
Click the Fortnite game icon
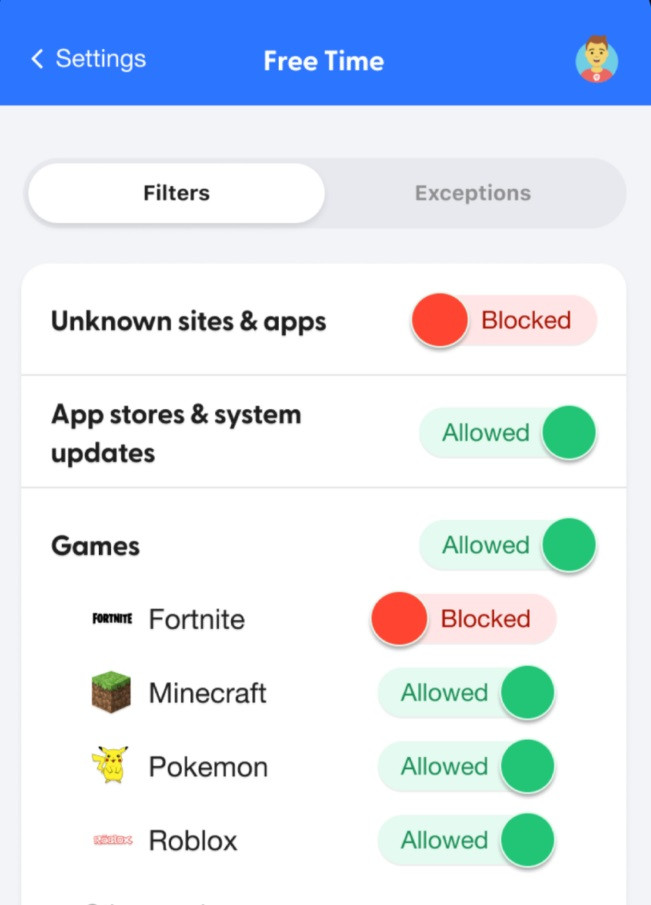click(x=112, y=619)
